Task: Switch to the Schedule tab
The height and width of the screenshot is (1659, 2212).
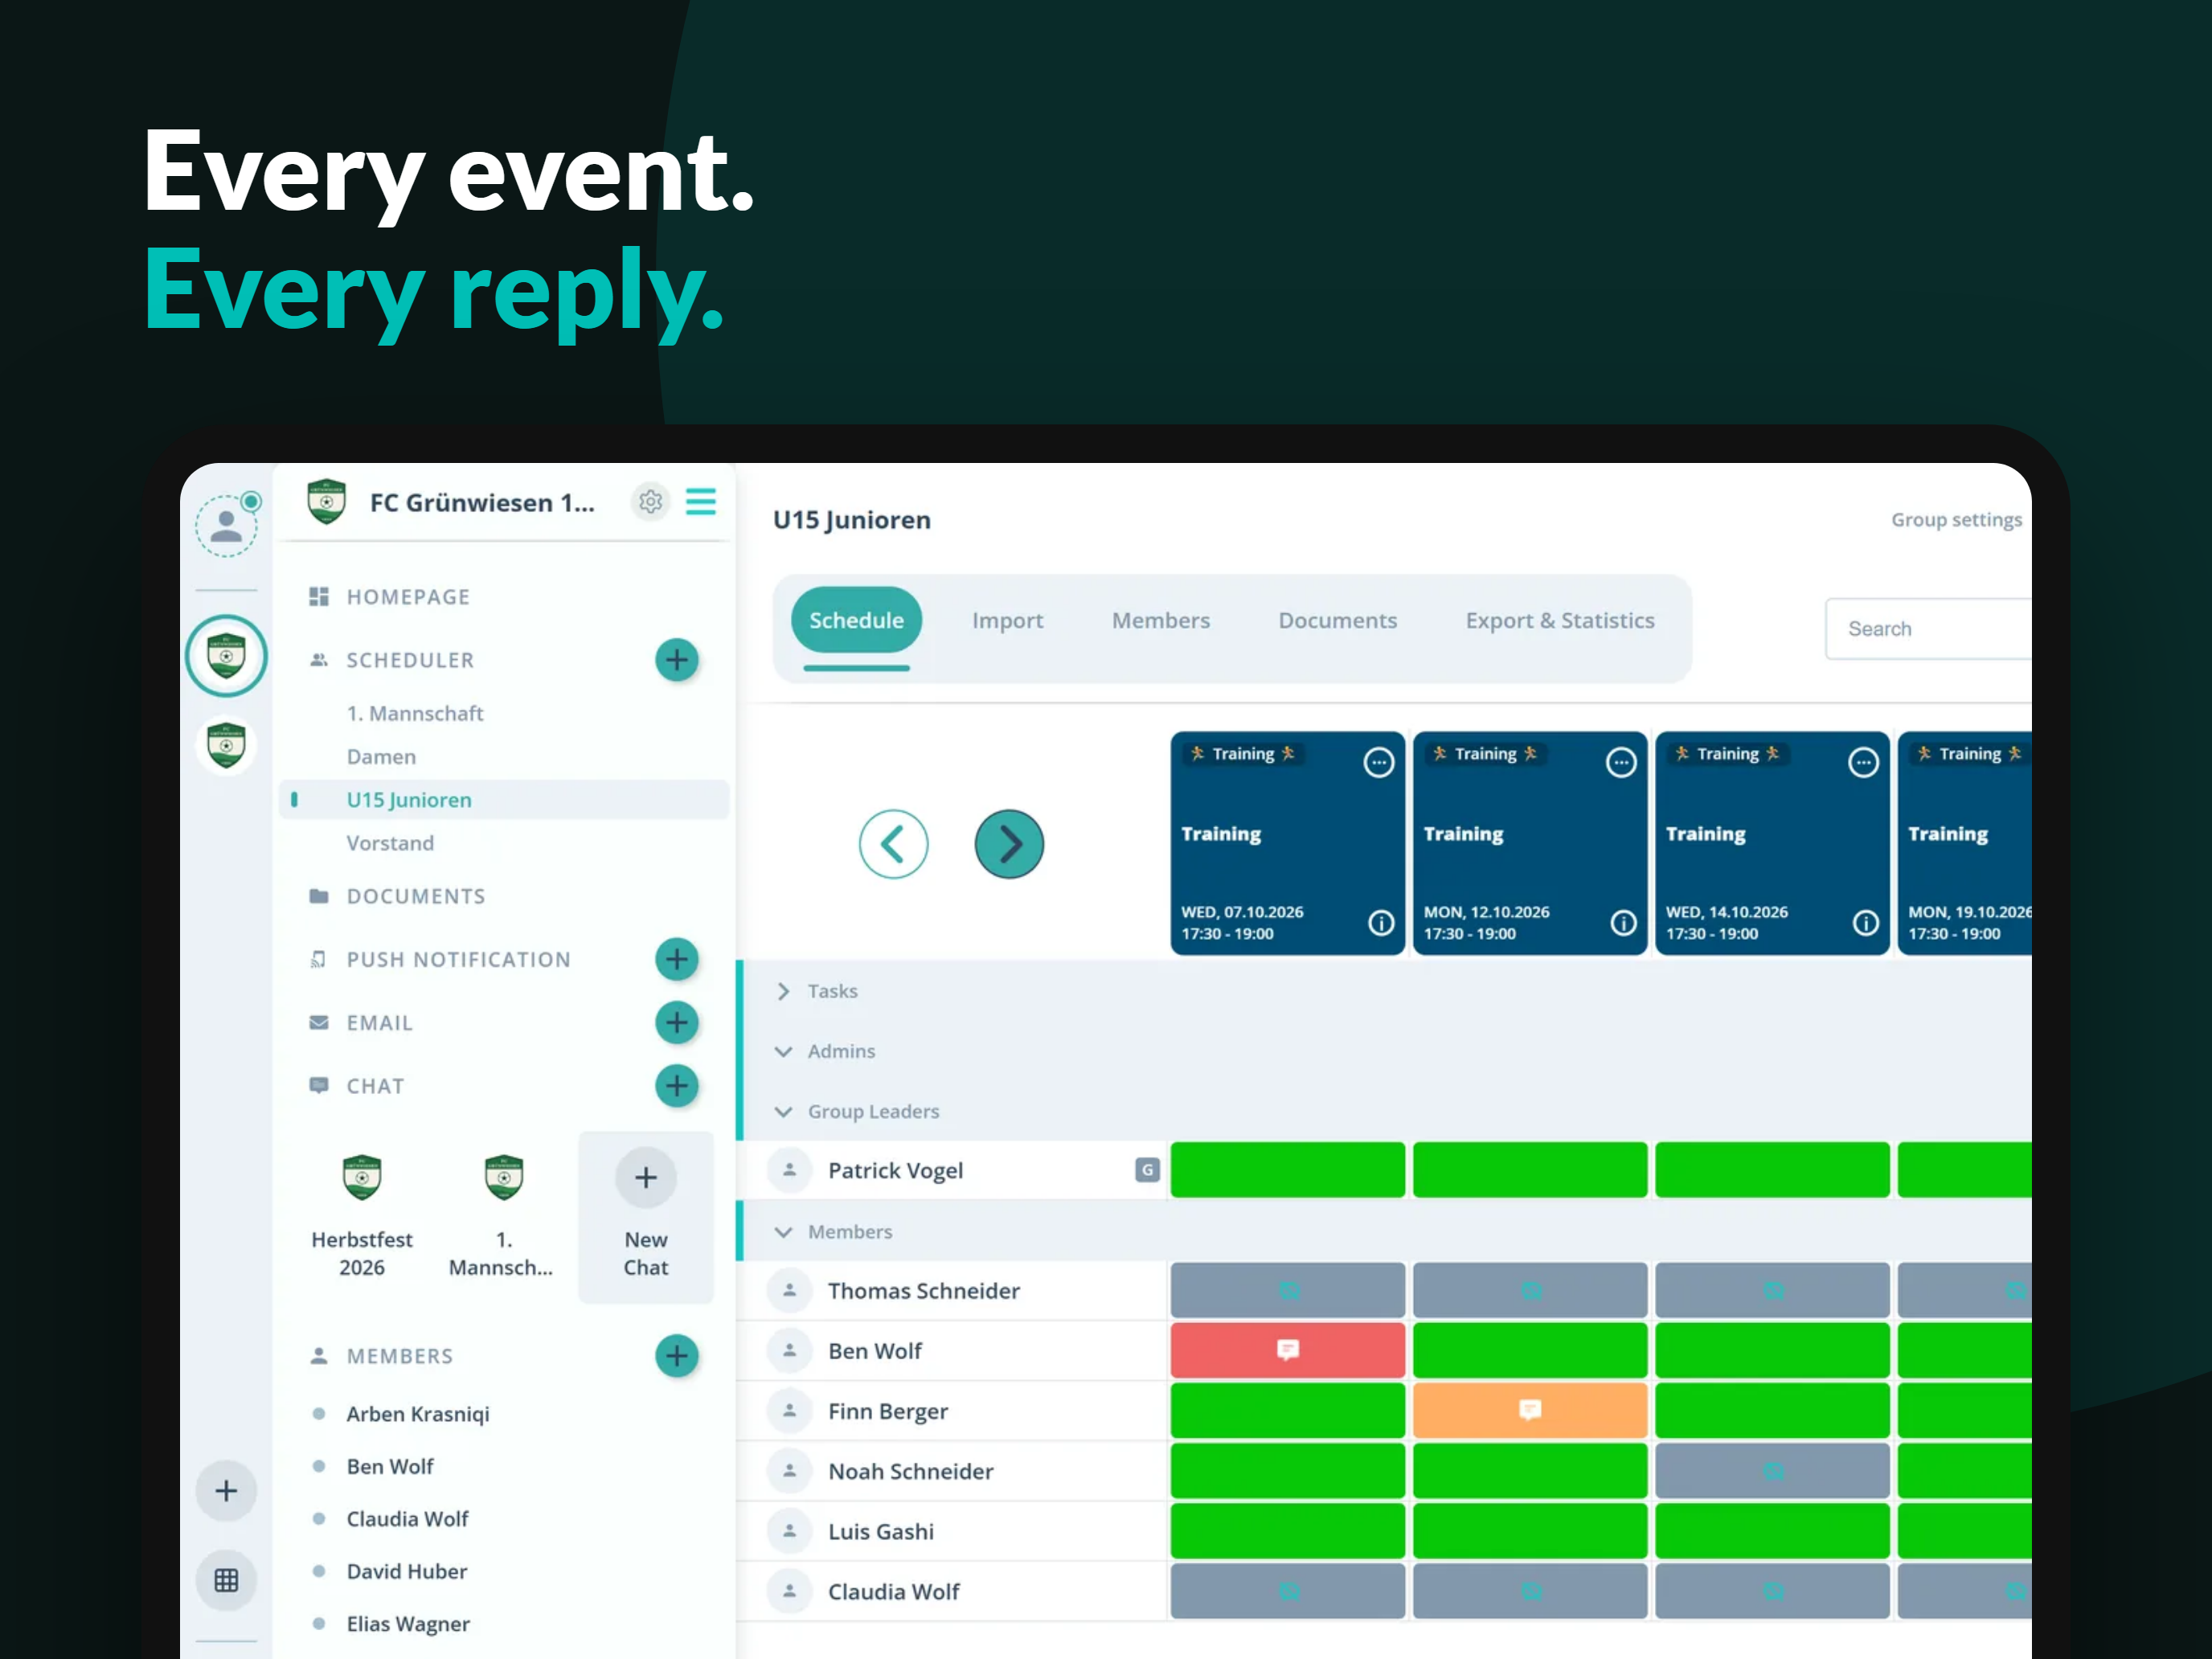Action: (856, 620)
